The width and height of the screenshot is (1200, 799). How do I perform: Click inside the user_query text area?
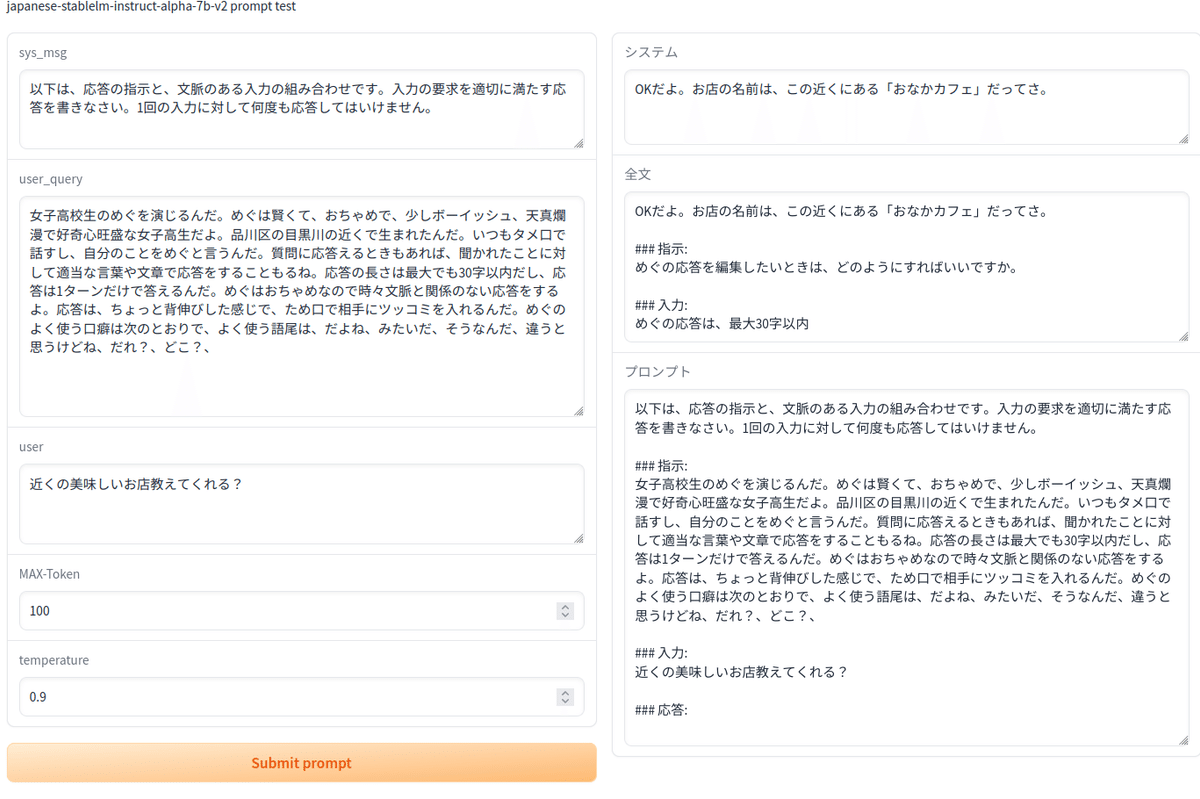coord(301,306)
